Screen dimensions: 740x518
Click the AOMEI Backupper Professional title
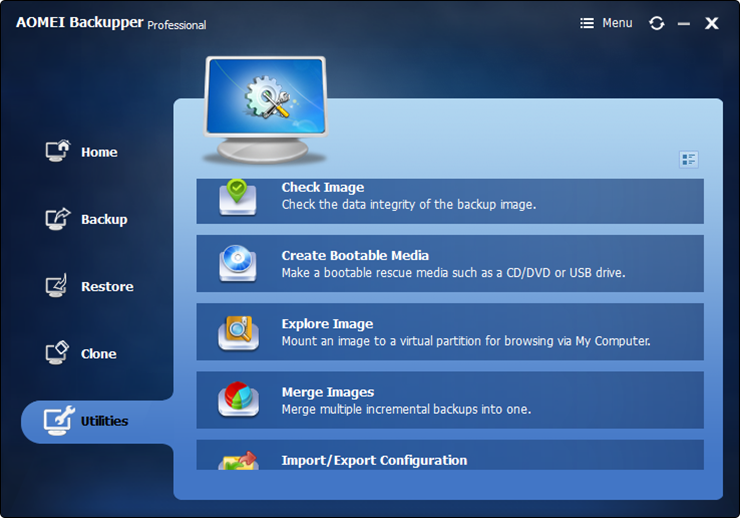pos(111,23)
